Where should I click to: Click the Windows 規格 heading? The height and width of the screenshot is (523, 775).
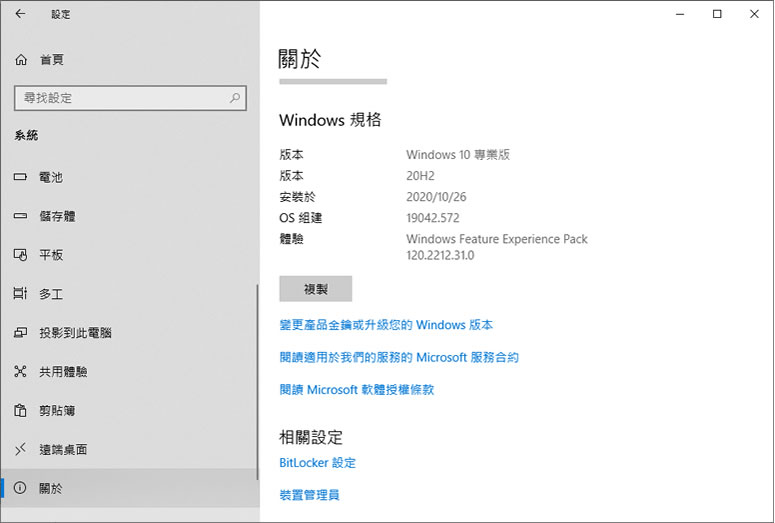point(330,120)
